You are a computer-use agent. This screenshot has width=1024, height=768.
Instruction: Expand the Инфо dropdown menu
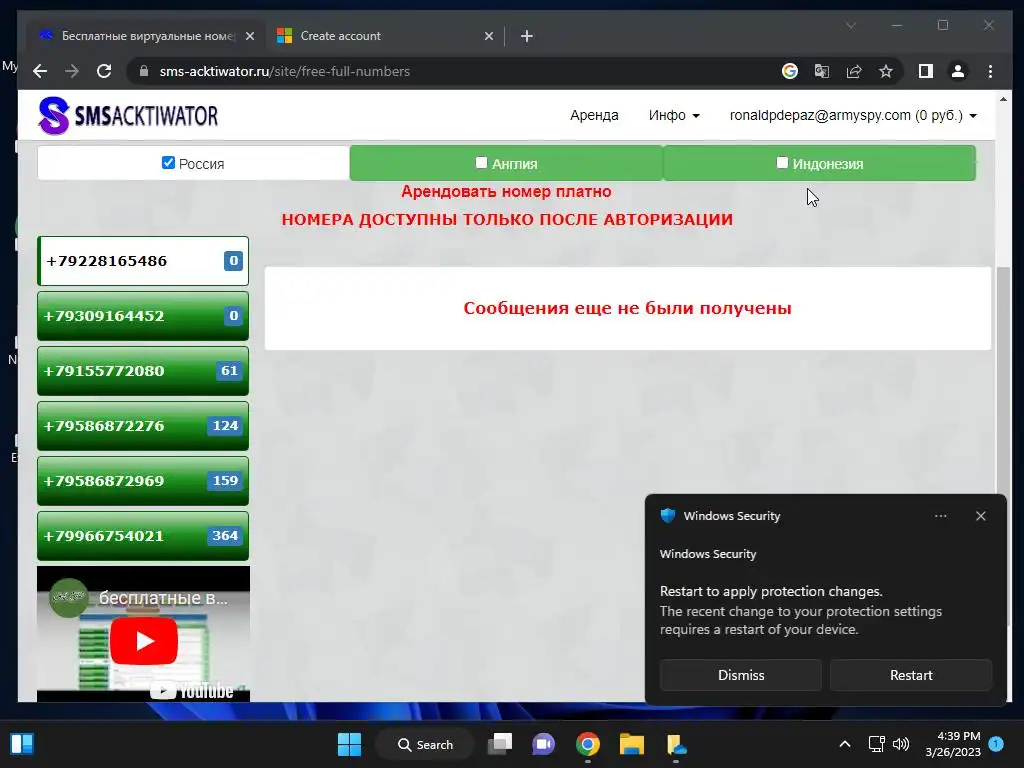674,116
